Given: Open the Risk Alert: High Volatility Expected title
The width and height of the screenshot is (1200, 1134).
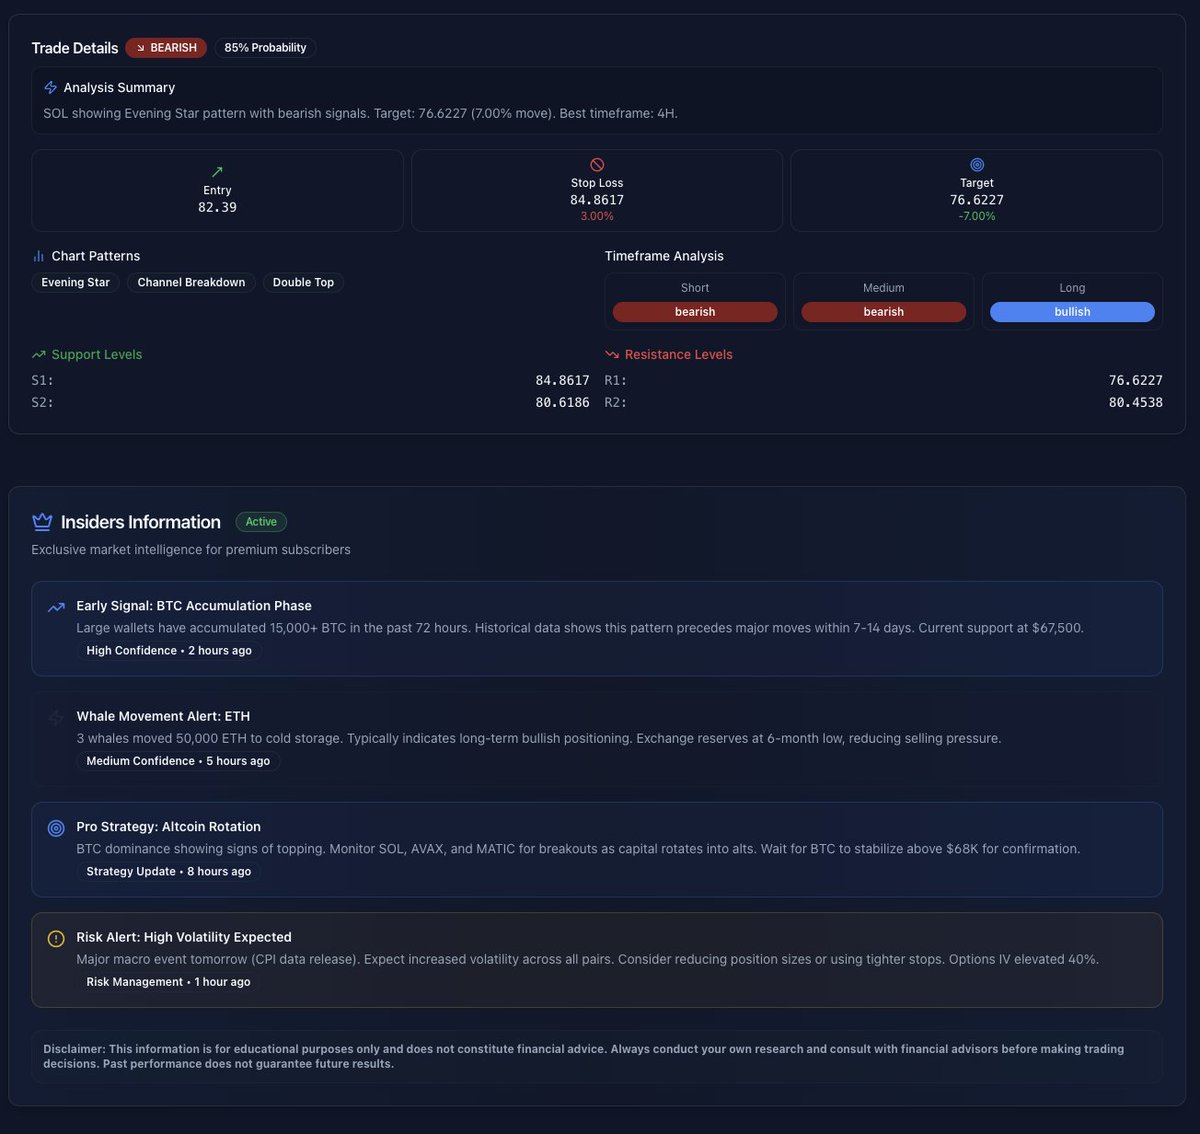Looking at the screenshot, I should pos(184,937).
